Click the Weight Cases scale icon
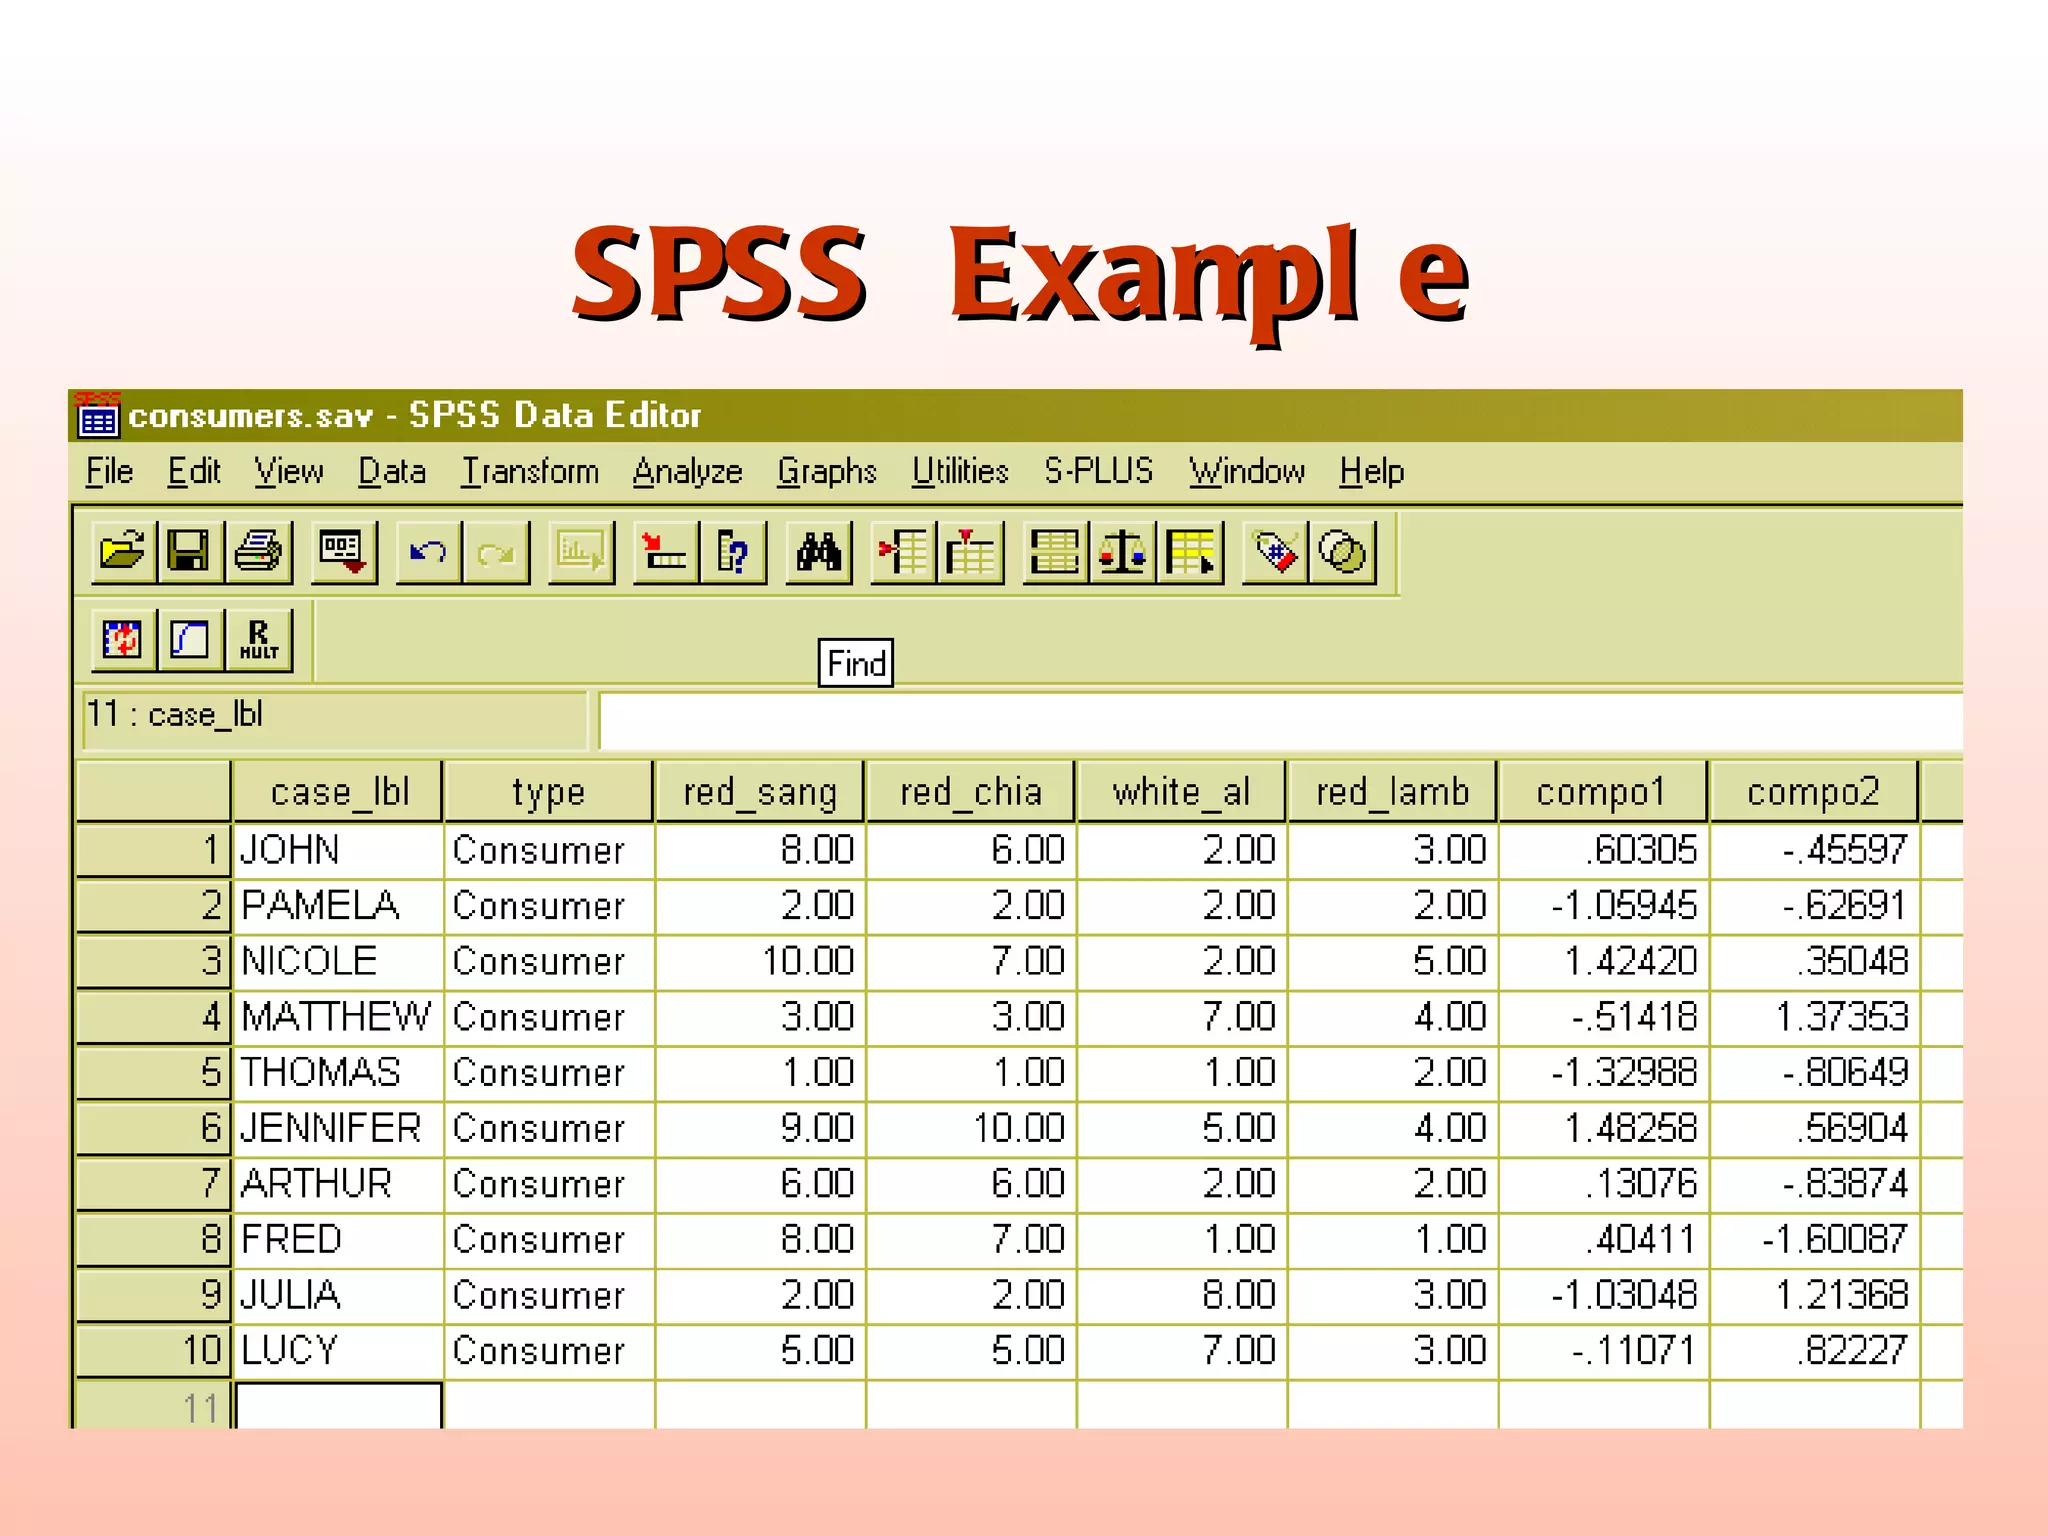The image size is (2048, 1536). click(1122, 552)
